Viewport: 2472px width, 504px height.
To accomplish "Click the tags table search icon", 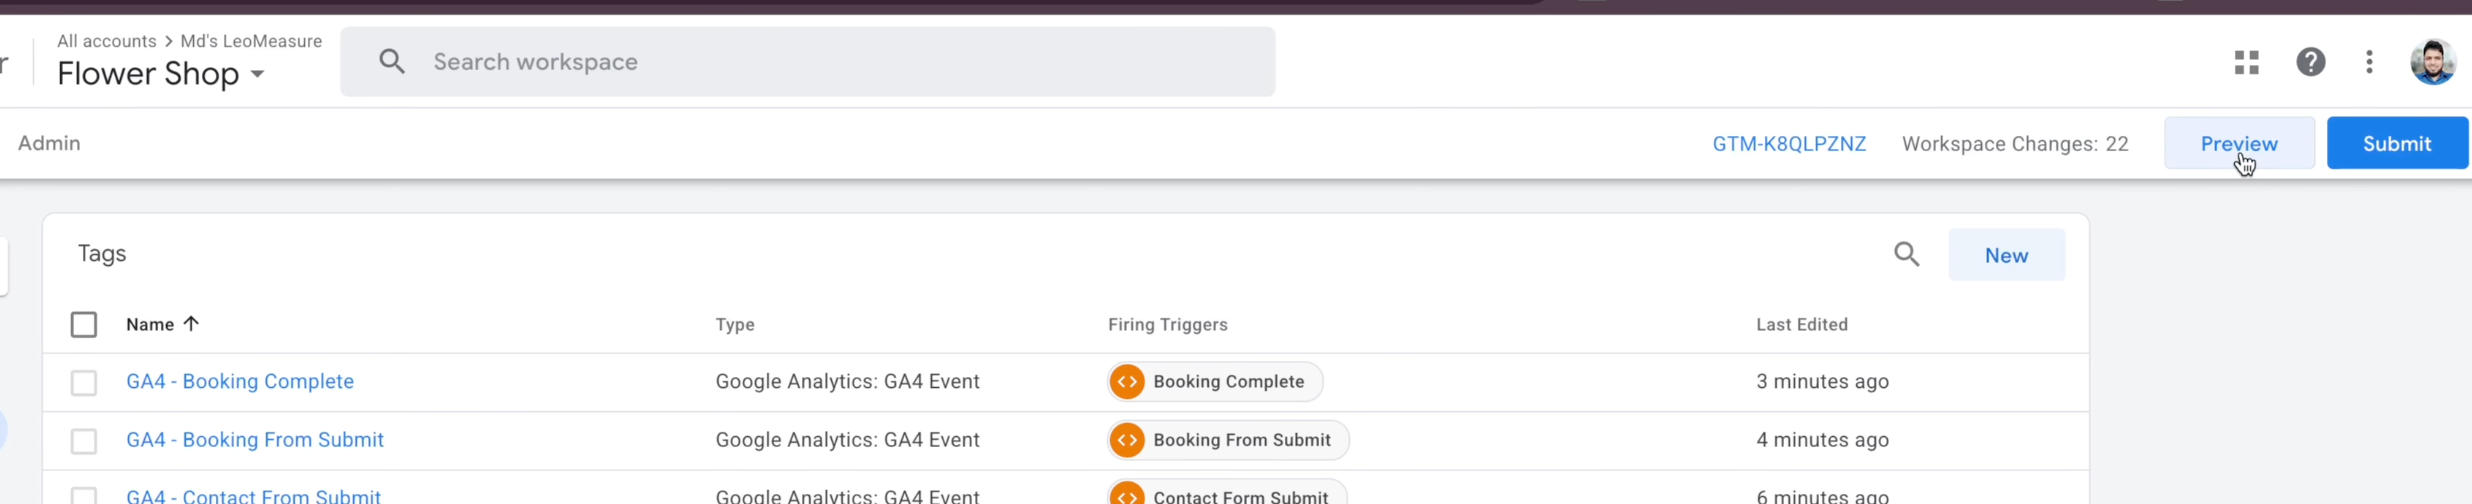I will (x=1906, y=254).
